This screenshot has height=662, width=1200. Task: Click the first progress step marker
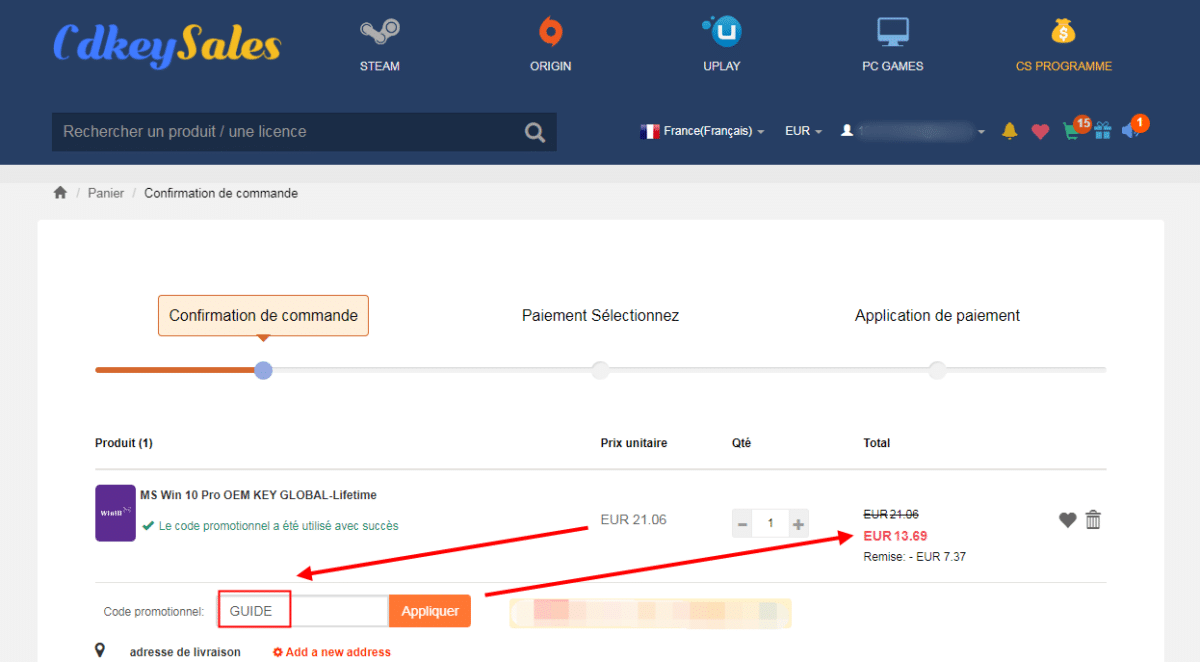point(263,370)
